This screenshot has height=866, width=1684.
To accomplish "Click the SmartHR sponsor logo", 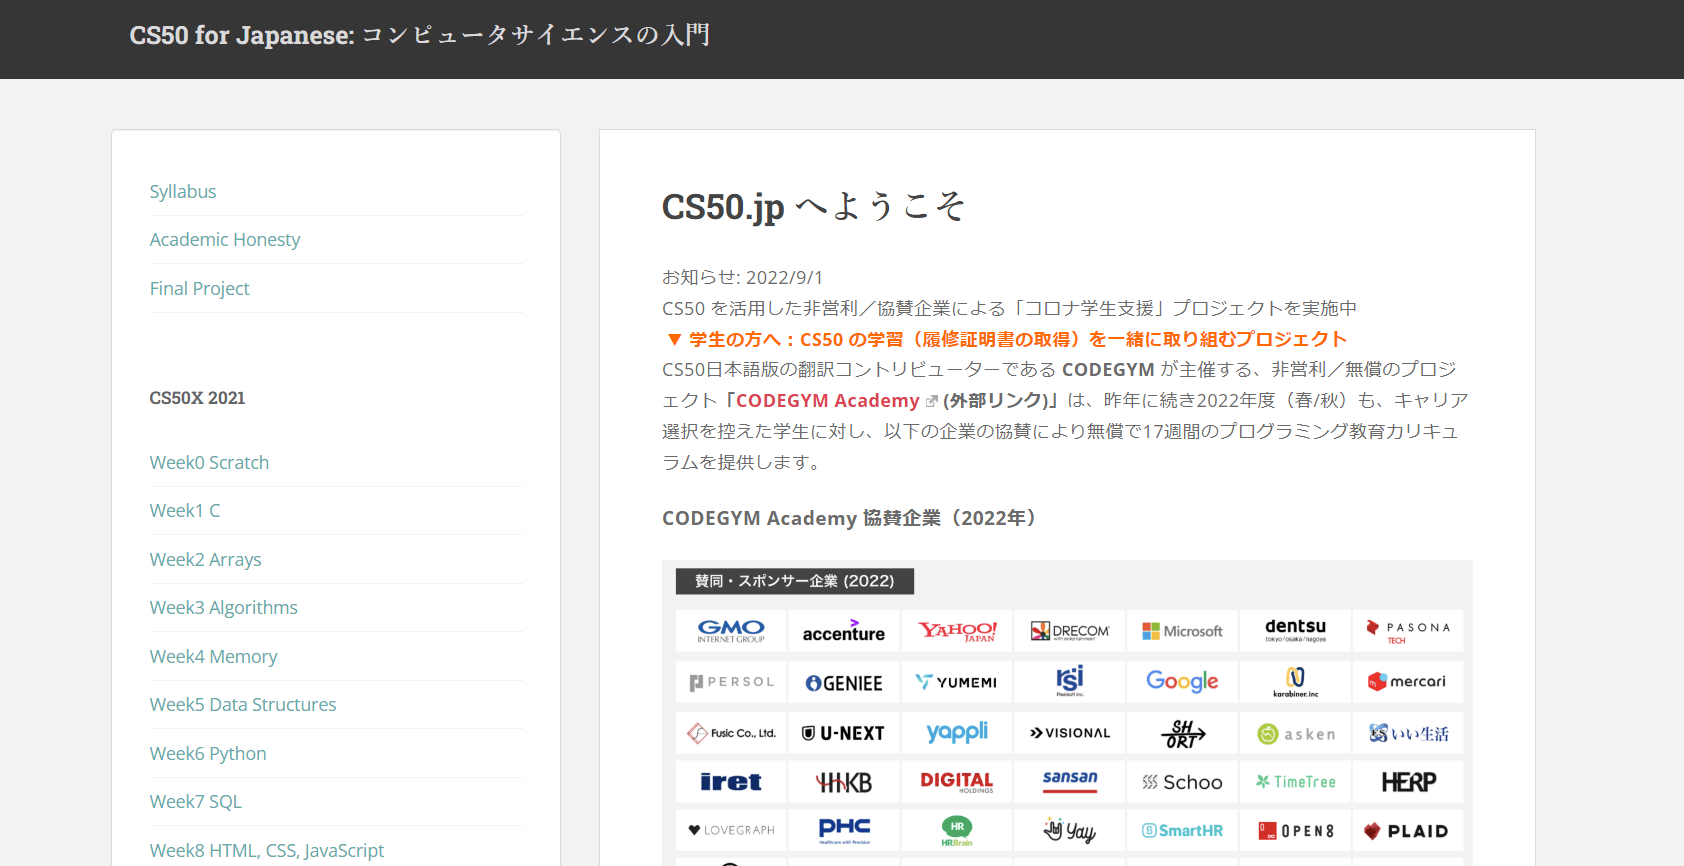I will tap(1182, 830).
